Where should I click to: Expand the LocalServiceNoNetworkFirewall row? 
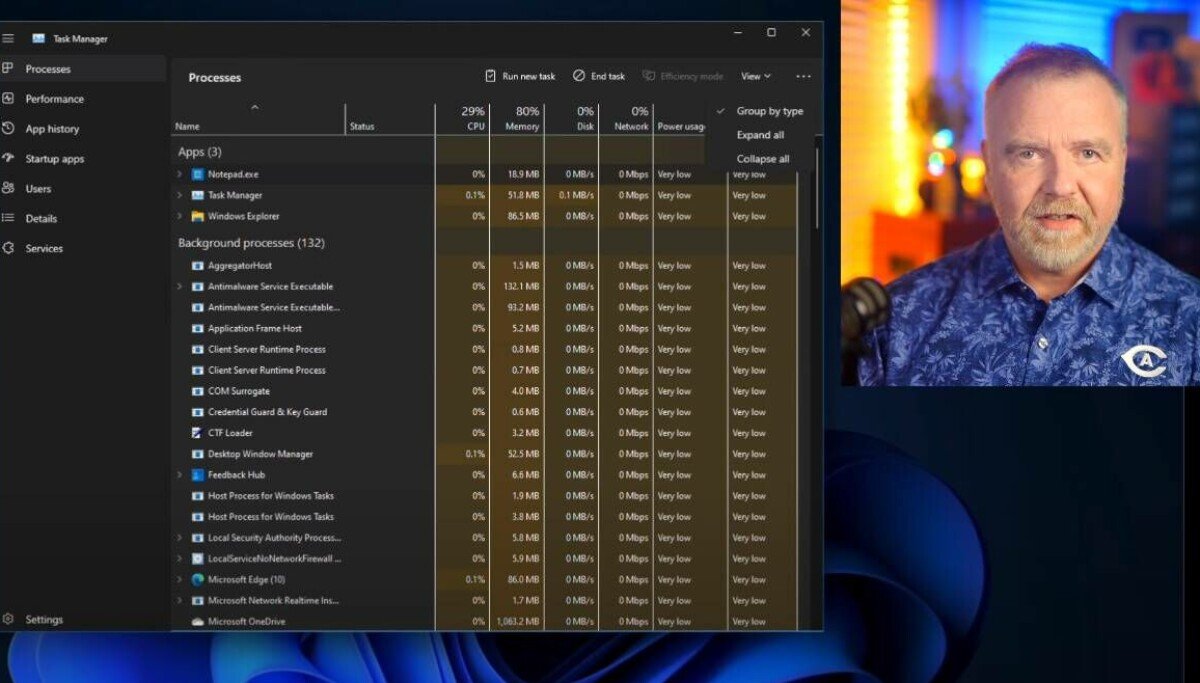click(180, 559)
